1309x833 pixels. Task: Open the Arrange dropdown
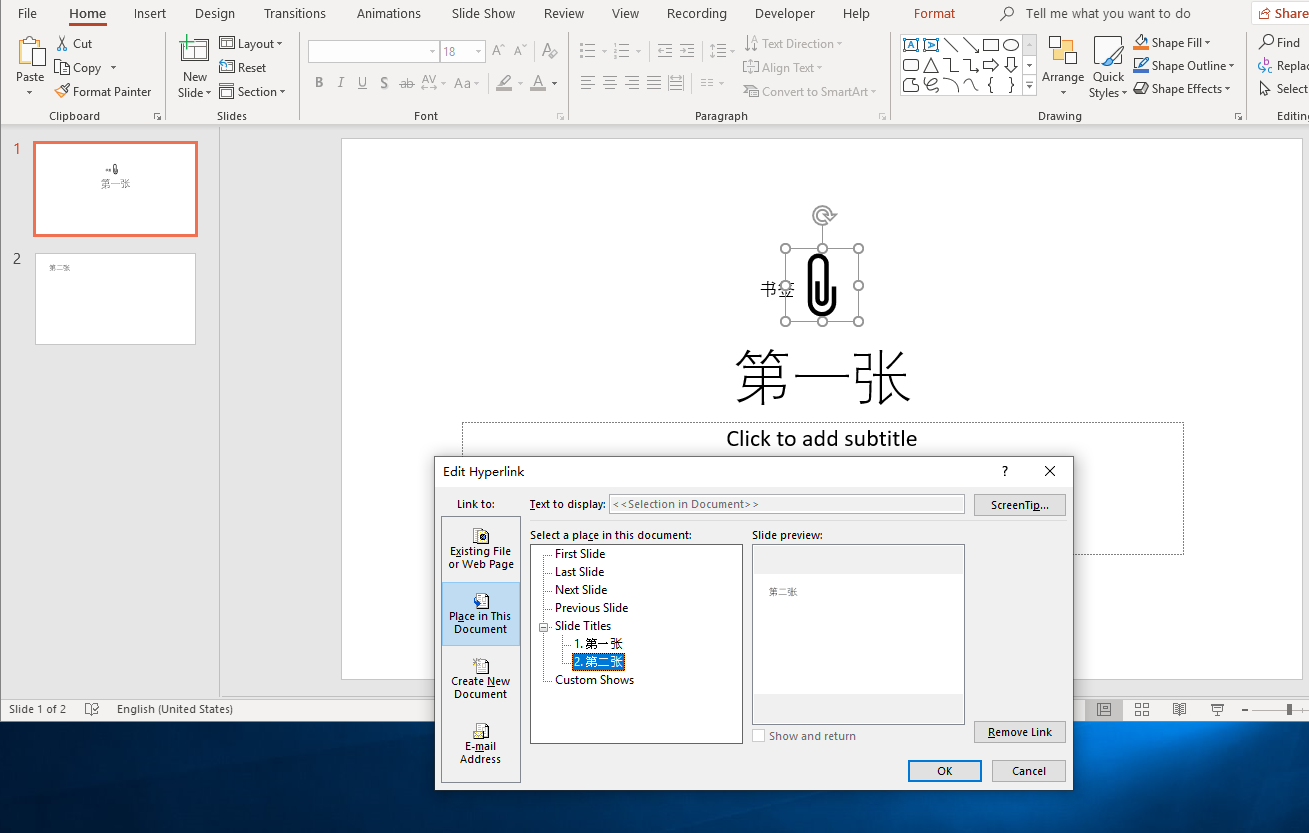(1063, 68)
